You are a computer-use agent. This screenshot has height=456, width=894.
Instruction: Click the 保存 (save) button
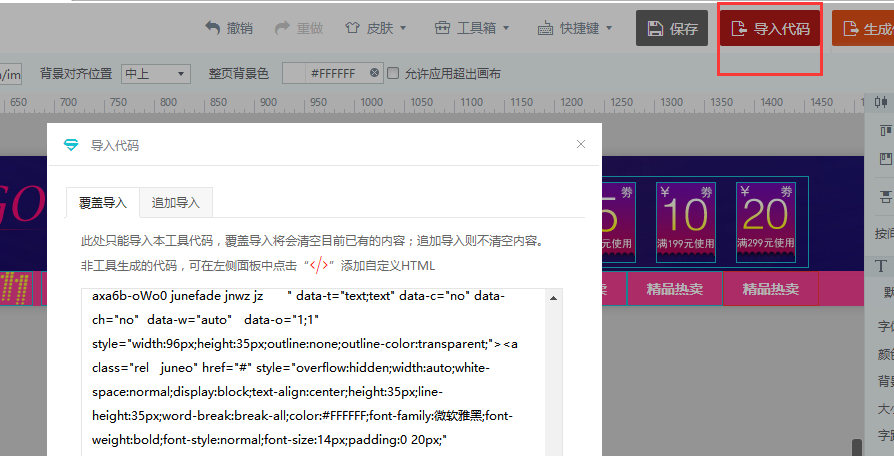(x=673, y=29)
